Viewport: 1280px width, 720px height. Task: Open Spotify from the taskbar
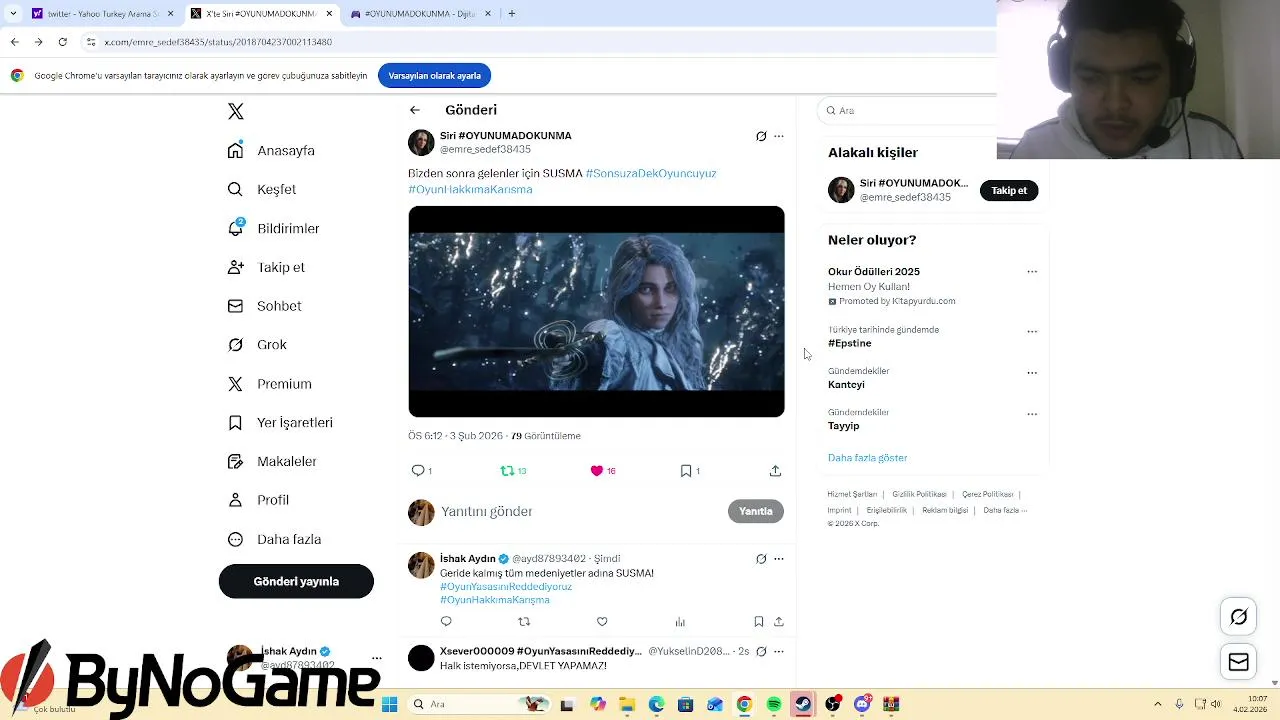[x=774, y=705]
